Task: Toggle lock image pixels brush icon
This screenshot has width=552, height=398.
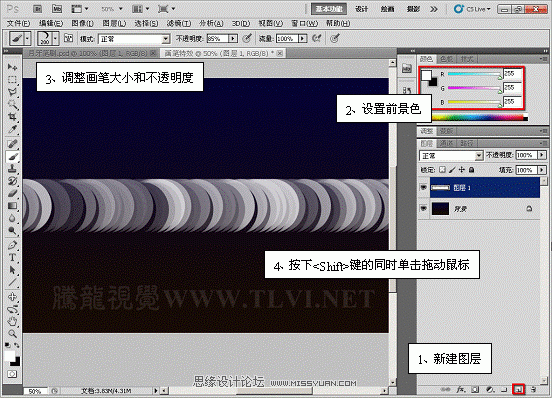Action: [x=452, y=170]
